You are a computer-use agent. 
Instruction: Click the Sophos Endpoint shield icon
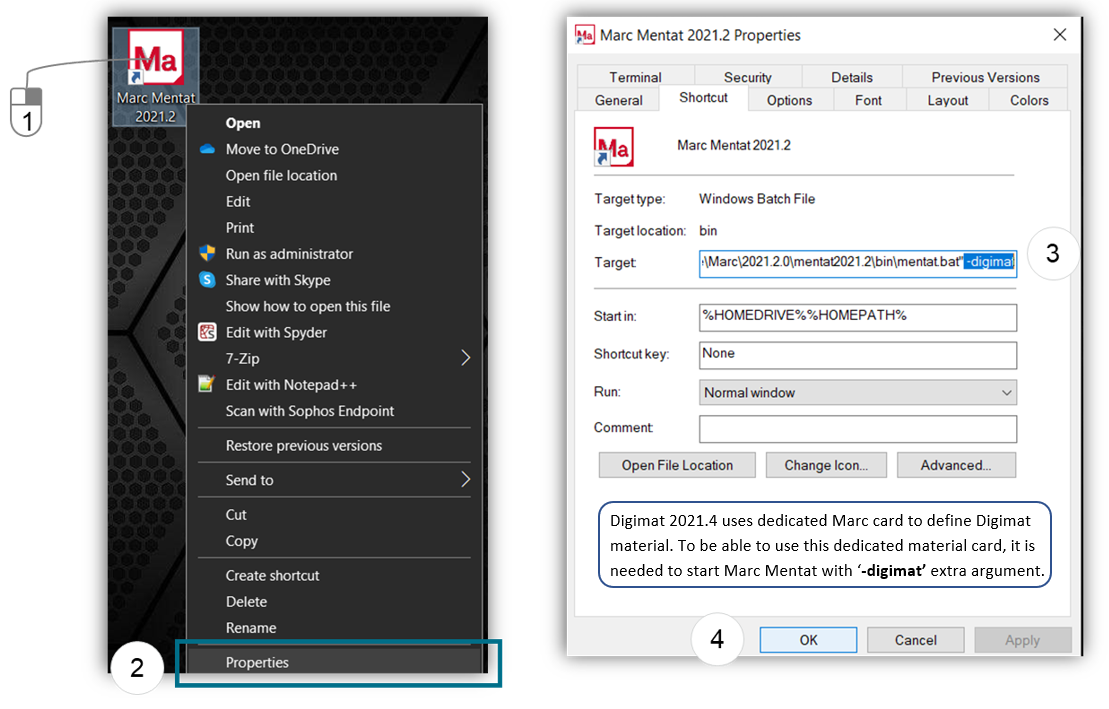[207, 410]
